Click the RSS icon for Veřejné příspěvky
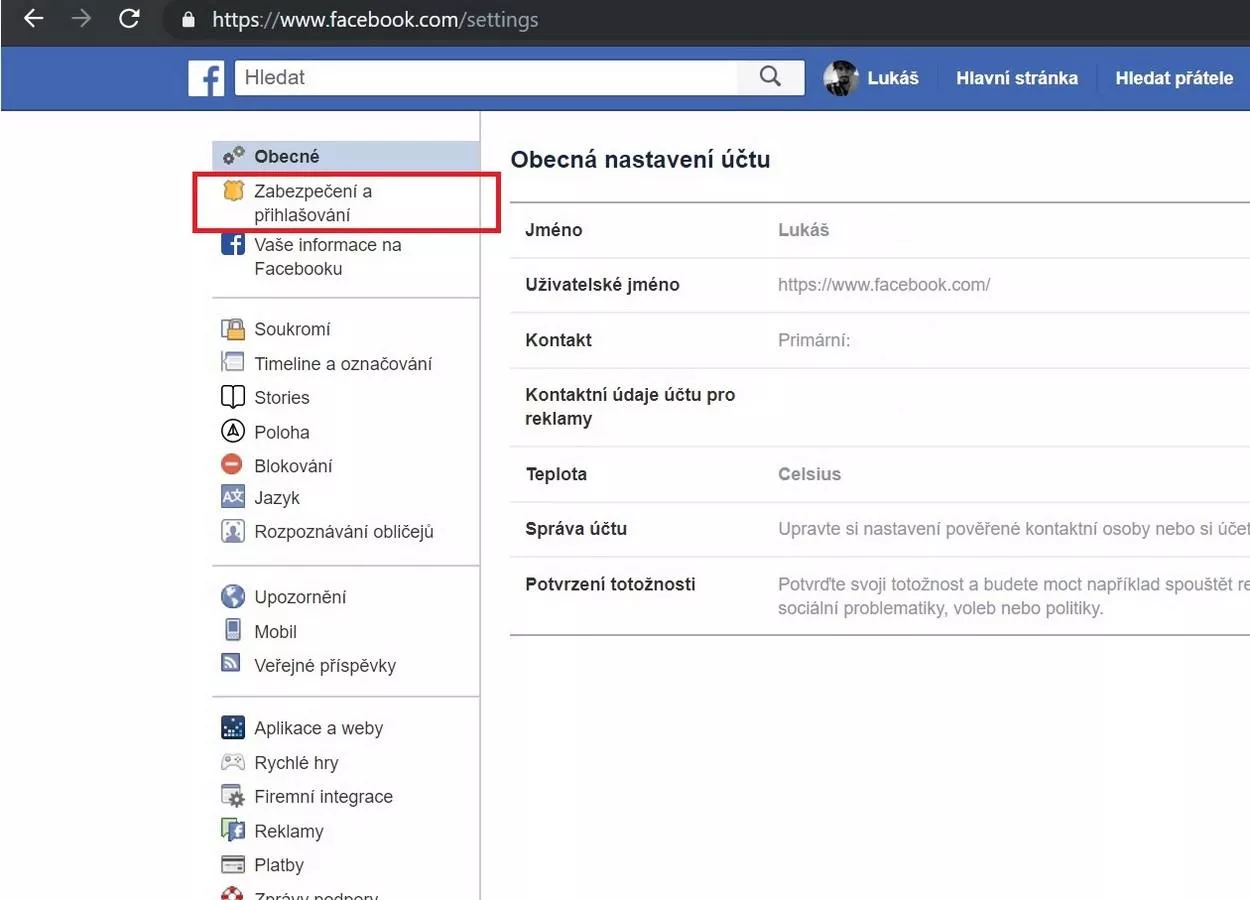This screenshot has width=1250, height=900. [x=231, y=662]
